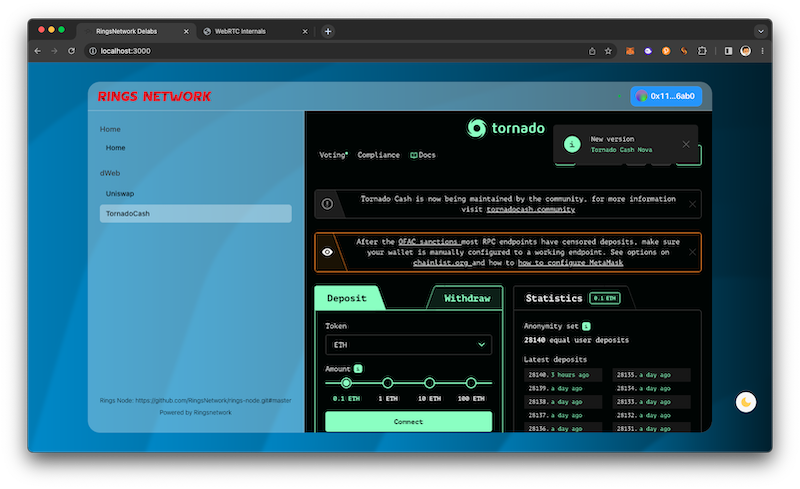Select the Deposit tab
The height and width of the screenshot is (489, 800).
[x=347, y=298]
